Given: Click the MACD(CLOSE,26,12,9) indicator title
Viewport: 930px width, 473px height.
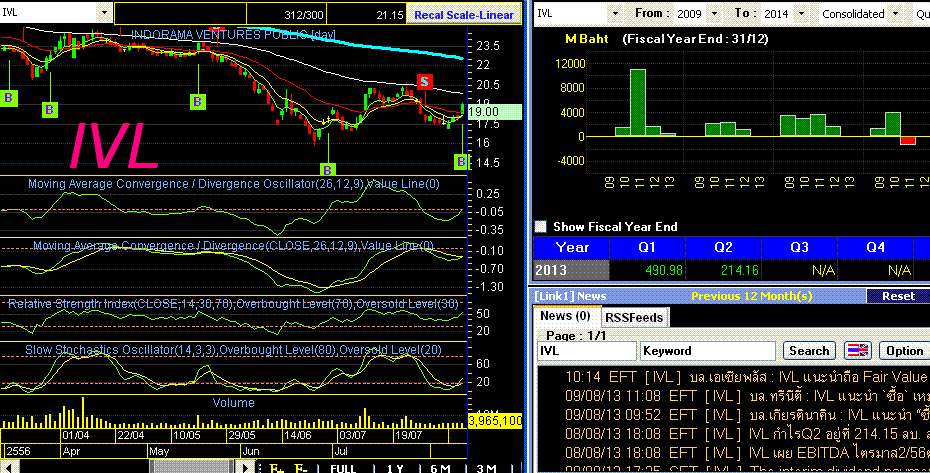Looking at the screenshot, I should [x=234, y=246].
